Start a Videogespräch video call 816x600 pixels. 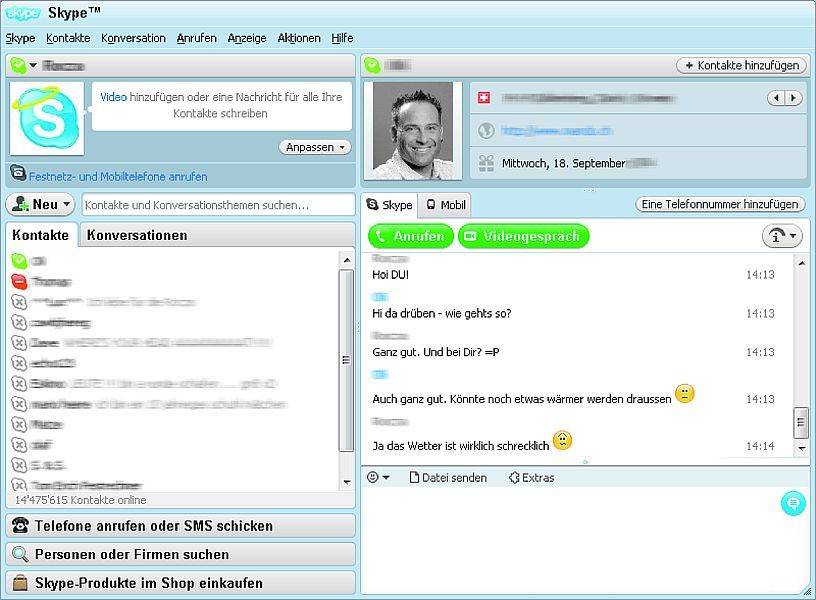tap(524, 236)
